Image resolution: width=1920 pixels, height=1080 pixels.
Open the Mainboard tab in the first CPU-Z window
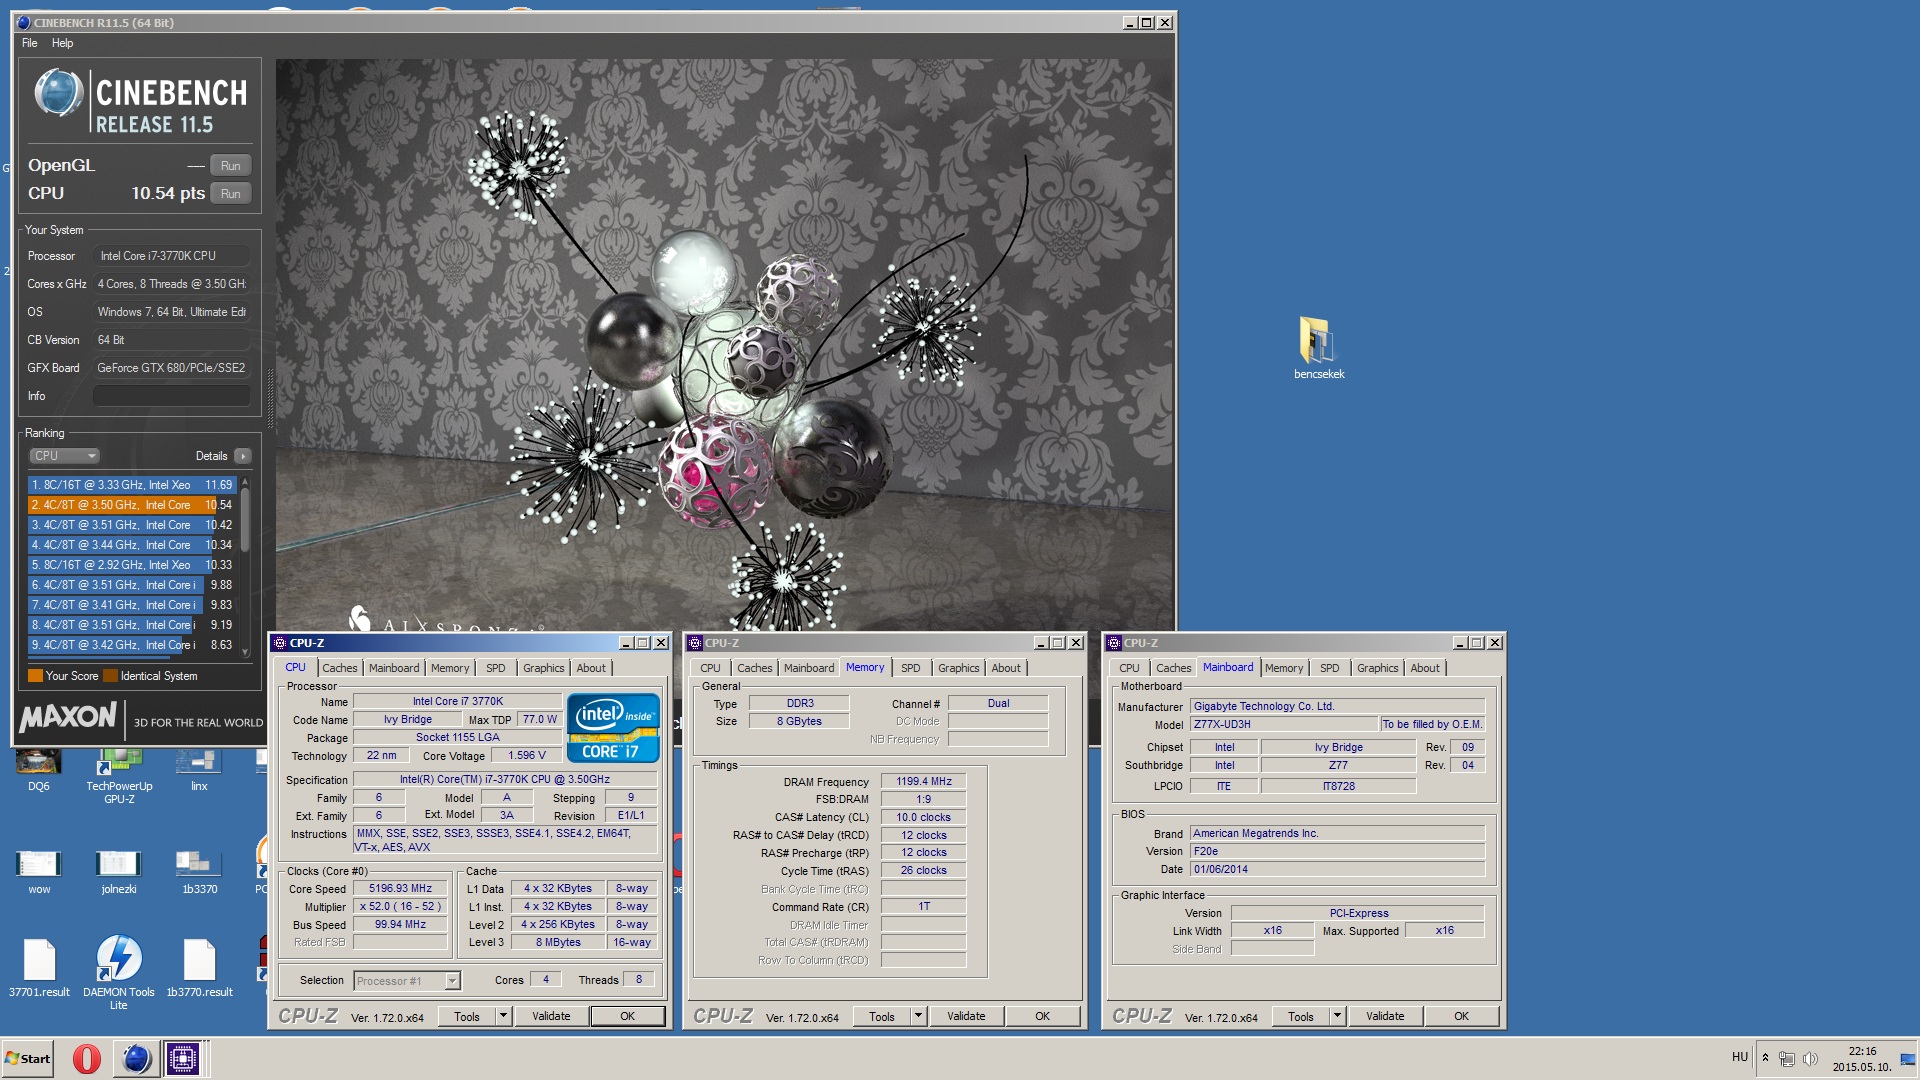pyautogui.click(x=394, y=668)
